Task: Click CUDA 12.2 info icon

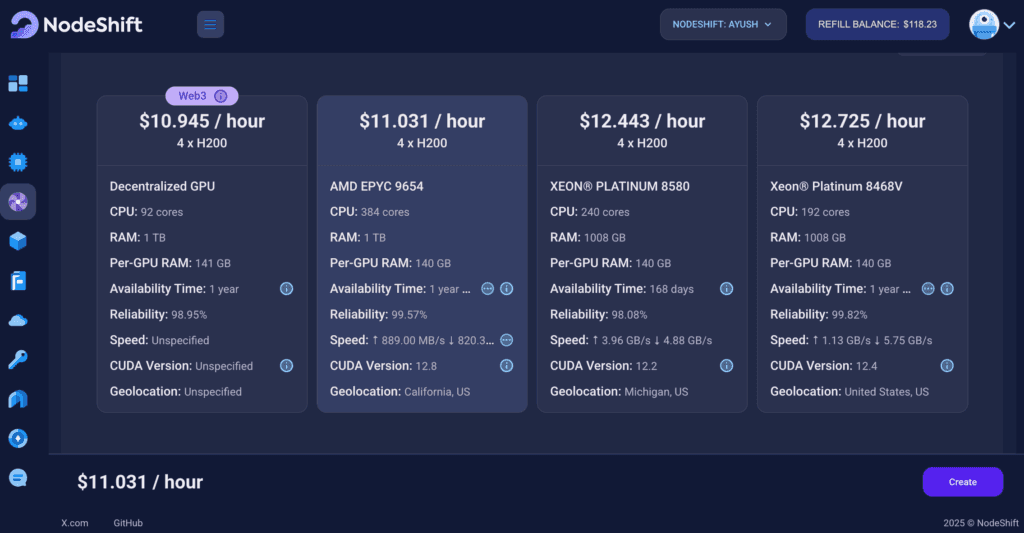Action: tap(726, 366)
